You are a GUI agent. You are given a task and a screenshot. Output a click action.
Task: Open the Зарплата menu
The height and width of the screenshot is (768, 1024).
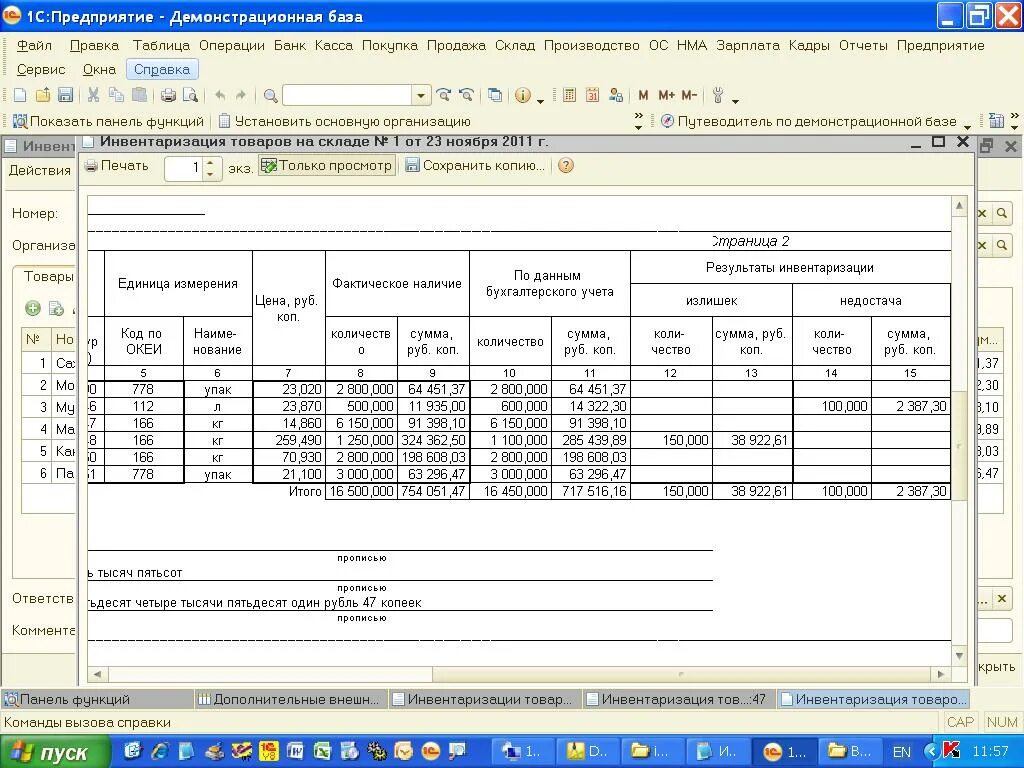748,46
